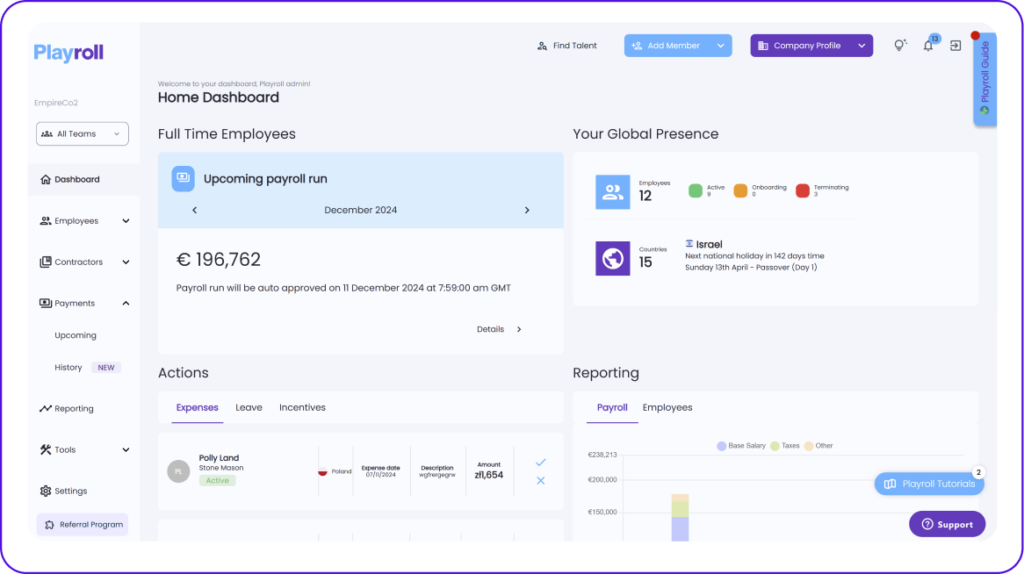Expand the Contractors sidebar menu chevron
Viewport: 1024px width, 574px height.
coord(125,262)
